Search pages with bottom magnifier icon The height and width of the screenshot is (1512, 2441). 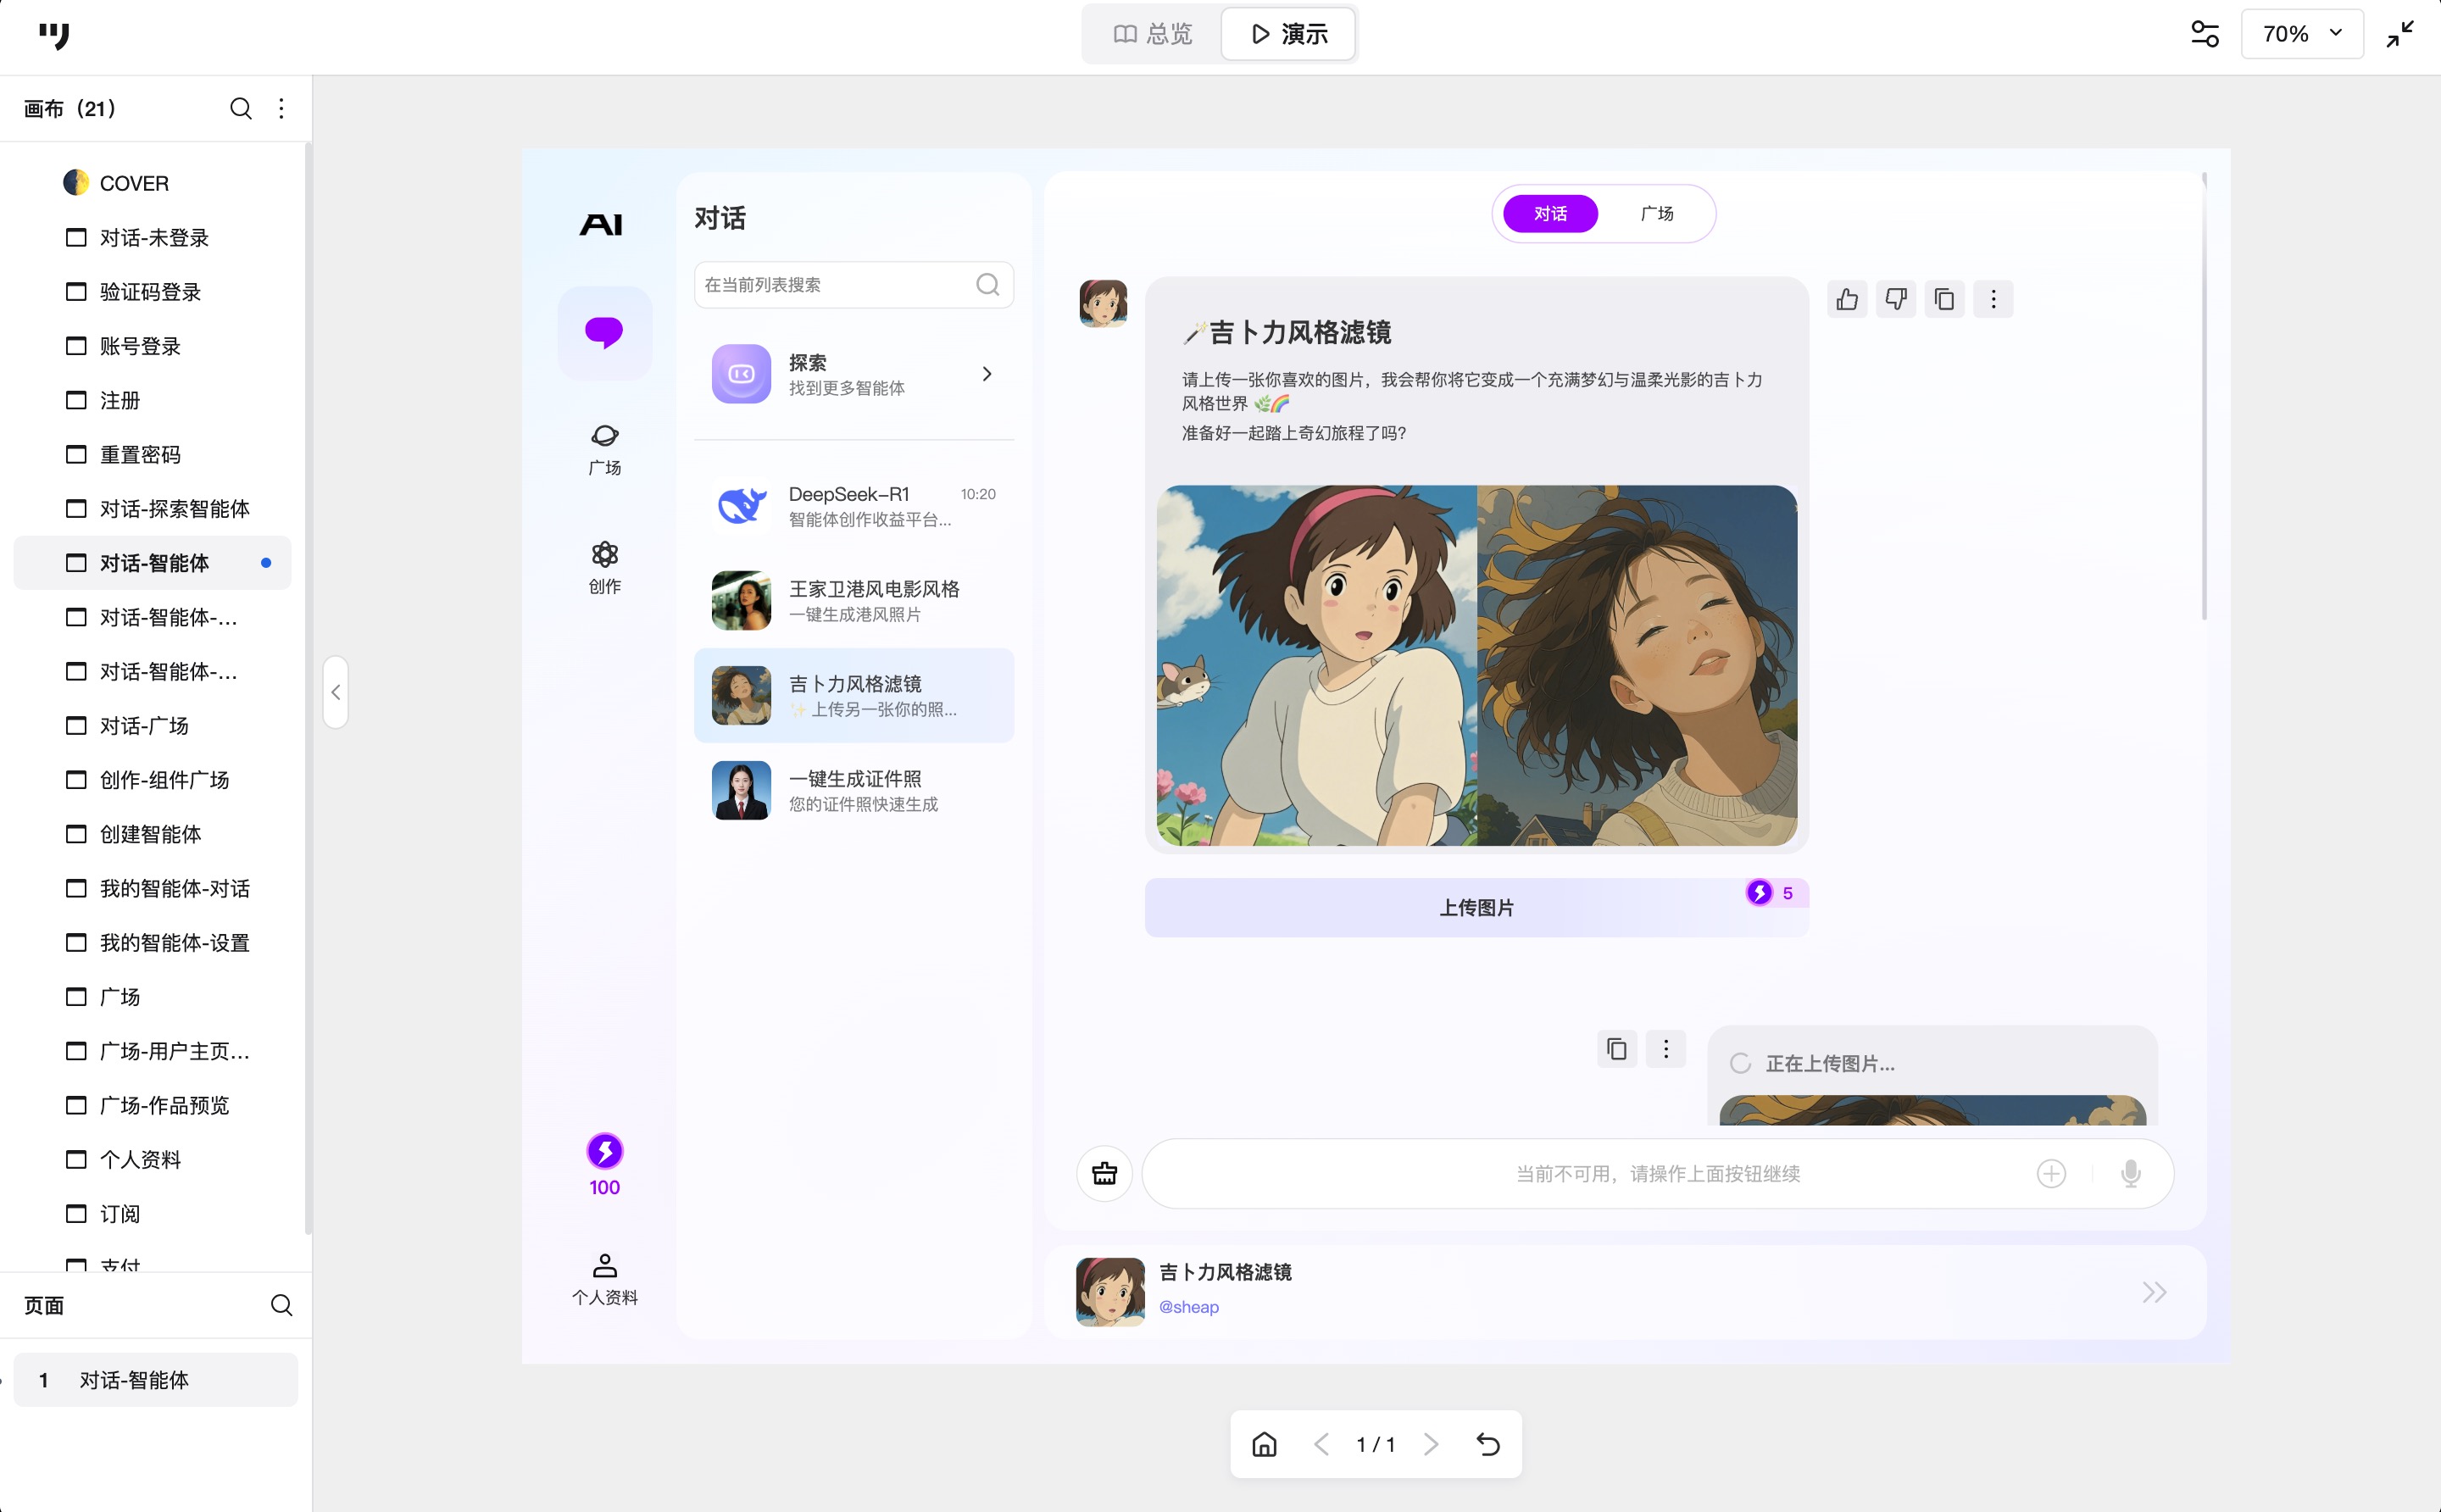(x=282, y=1305)
